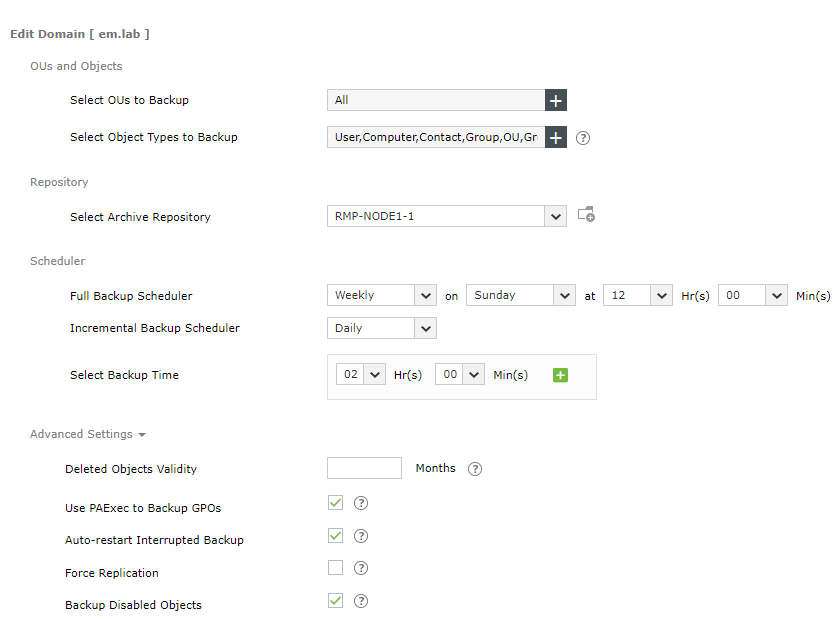Show help for Auto-restart Interrupted Backup
The width and height of the screenshot is (837, 619).
click(361, 536)
